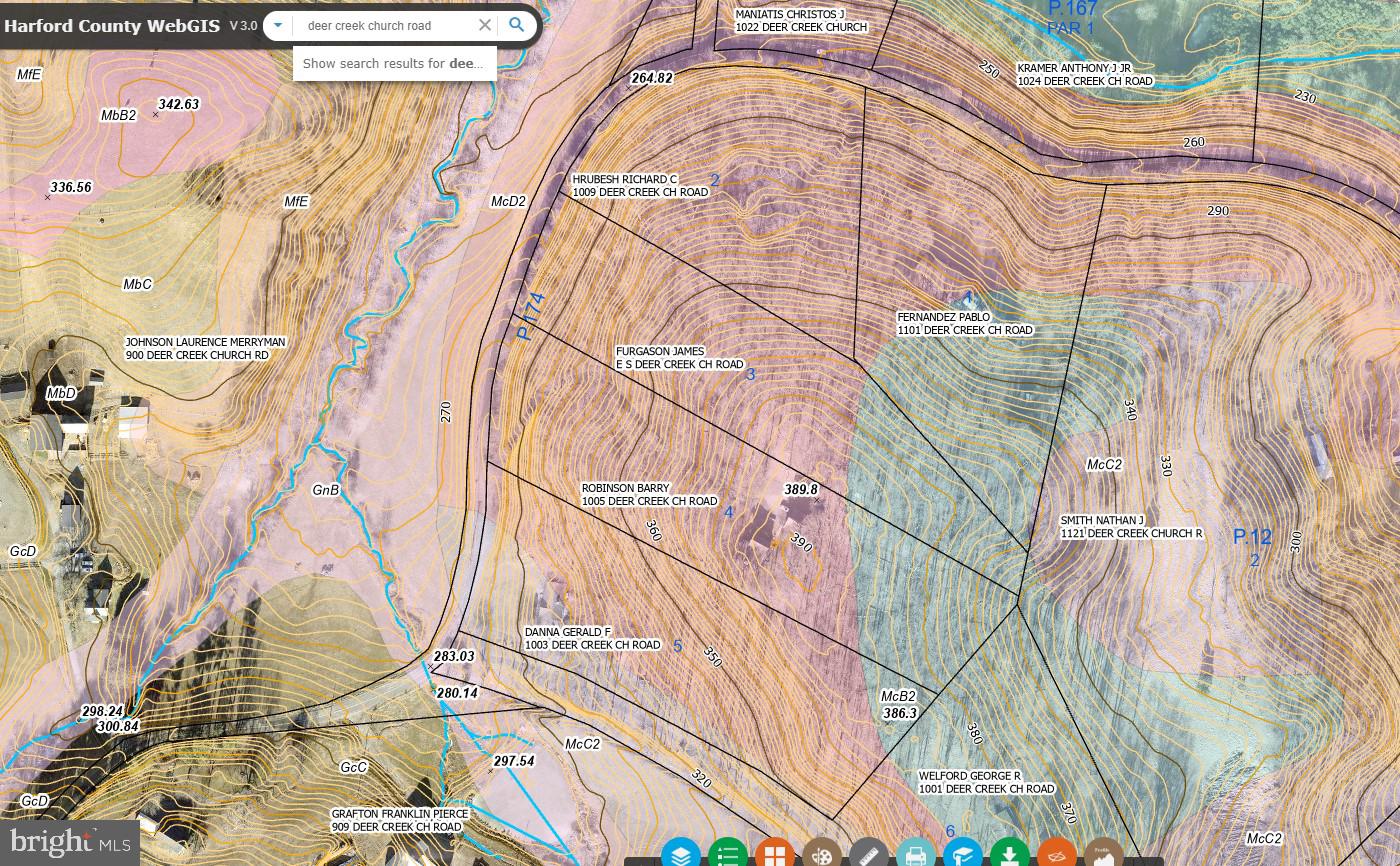Screen dimensions: 1400x866
Task: Open the Basemap Gallery grid icon
Action: [775, 855]
